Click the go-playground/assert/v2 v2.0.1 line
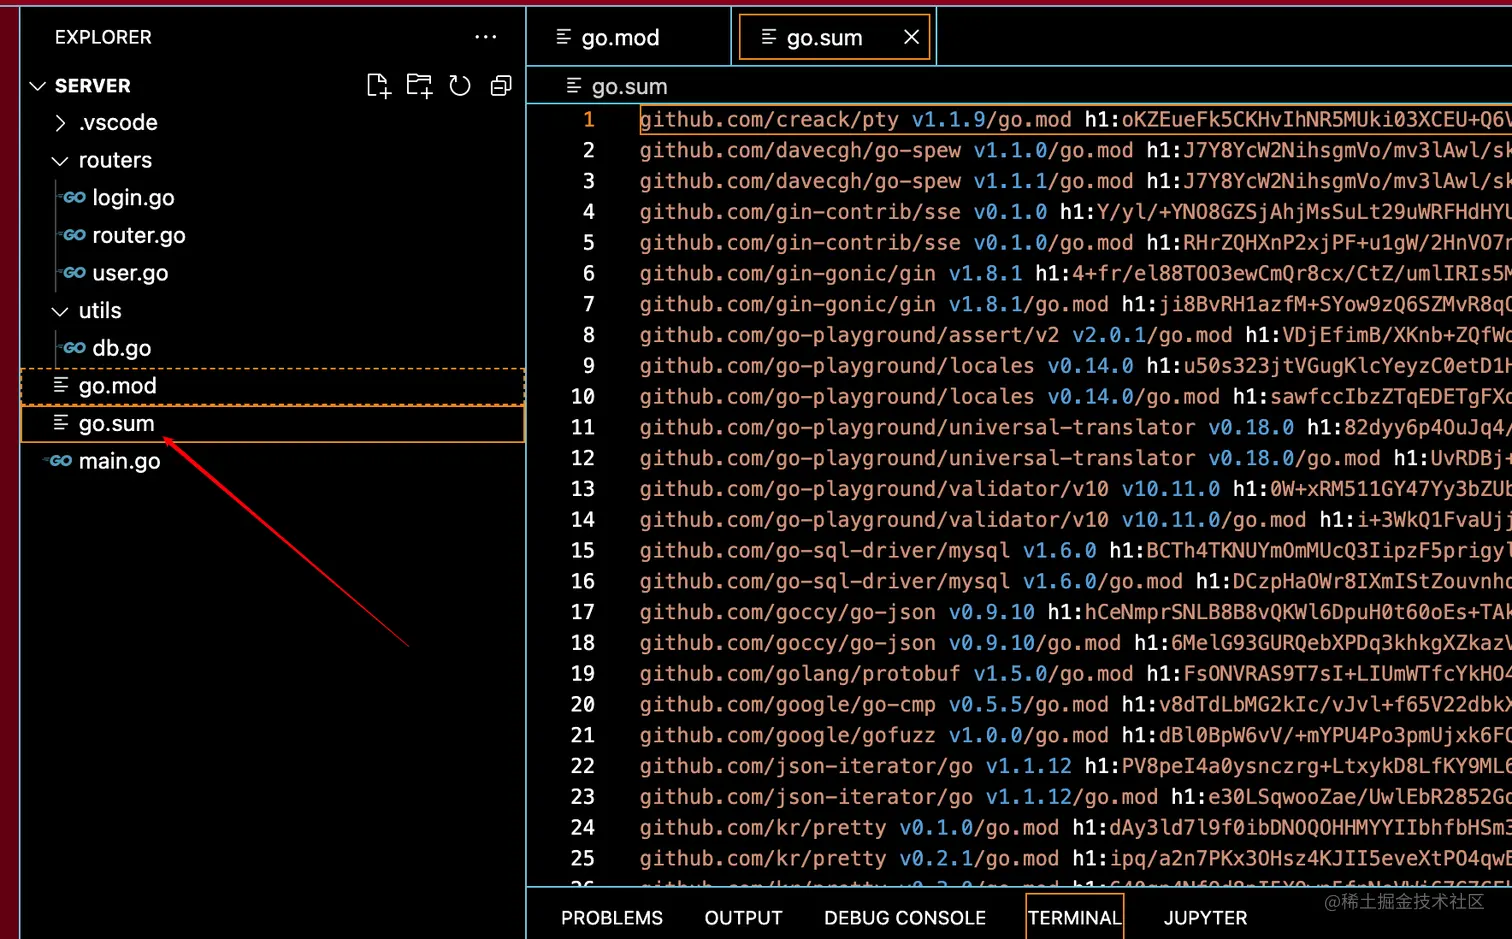The height and width of the screenshot is (939, 1512). [x=1075, y=335]
